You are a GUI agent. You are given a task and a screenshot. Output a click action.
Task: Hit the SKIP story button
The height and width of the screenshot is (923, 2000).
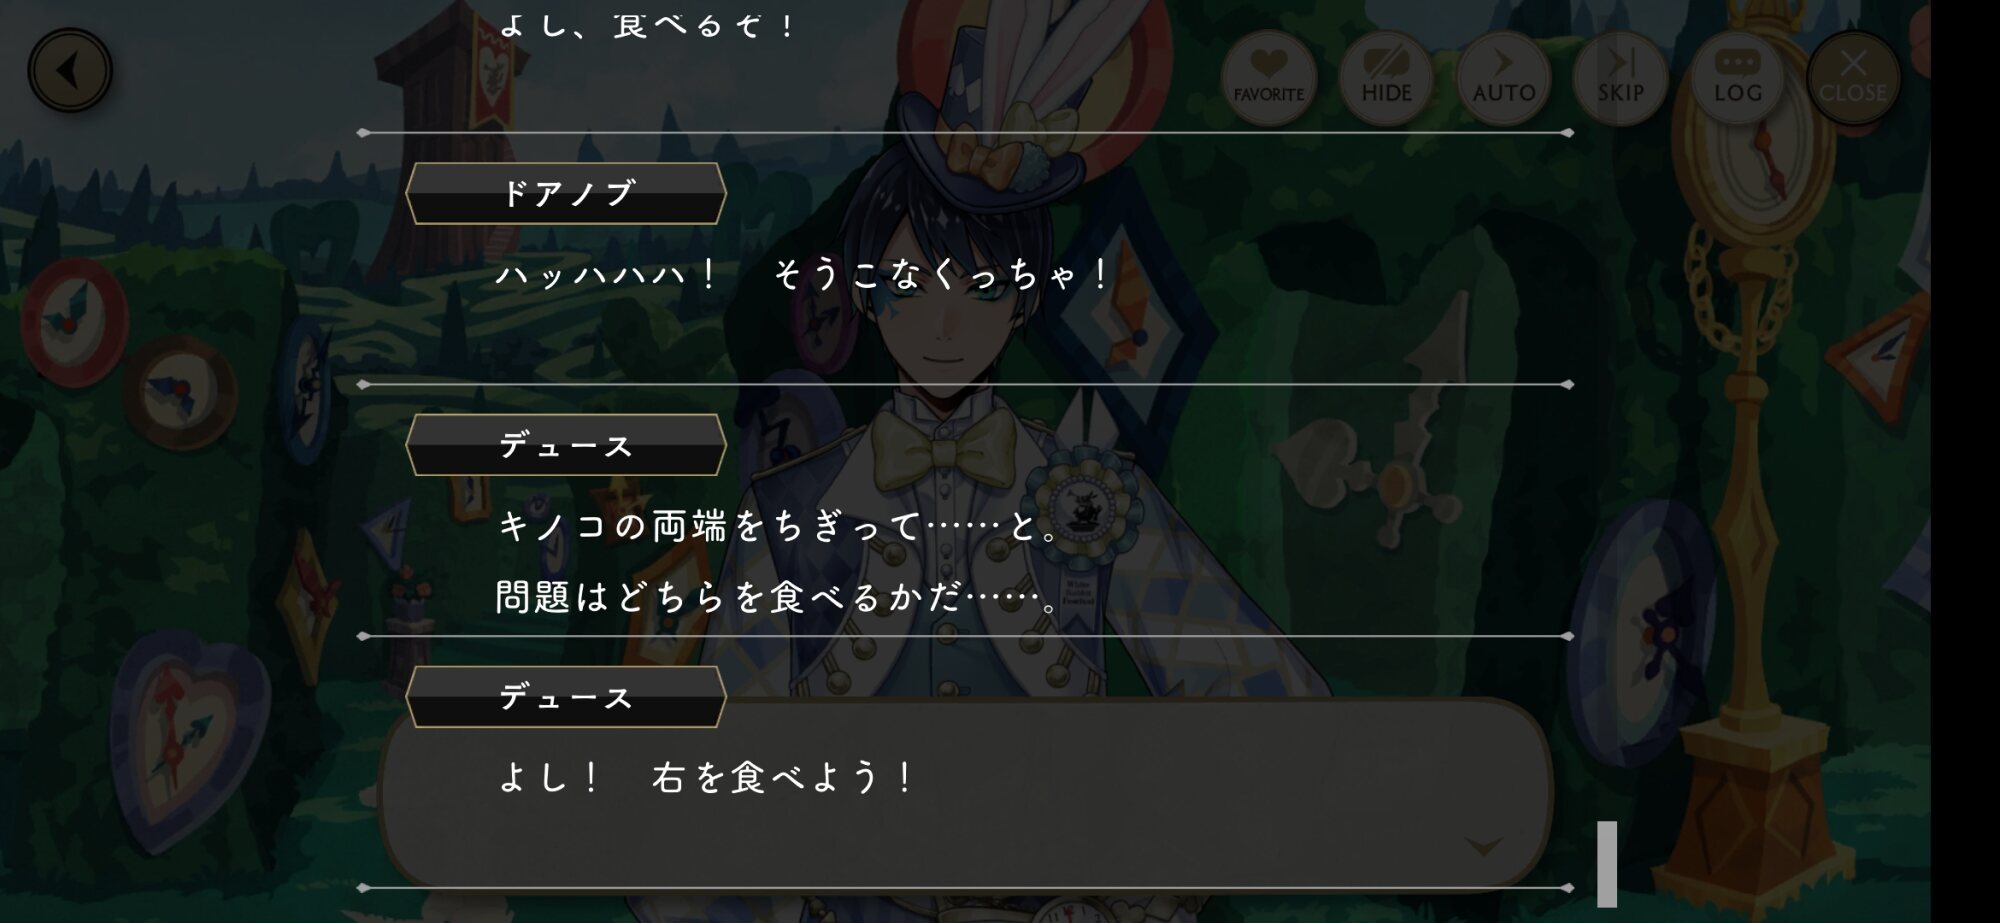[1620, 78]
